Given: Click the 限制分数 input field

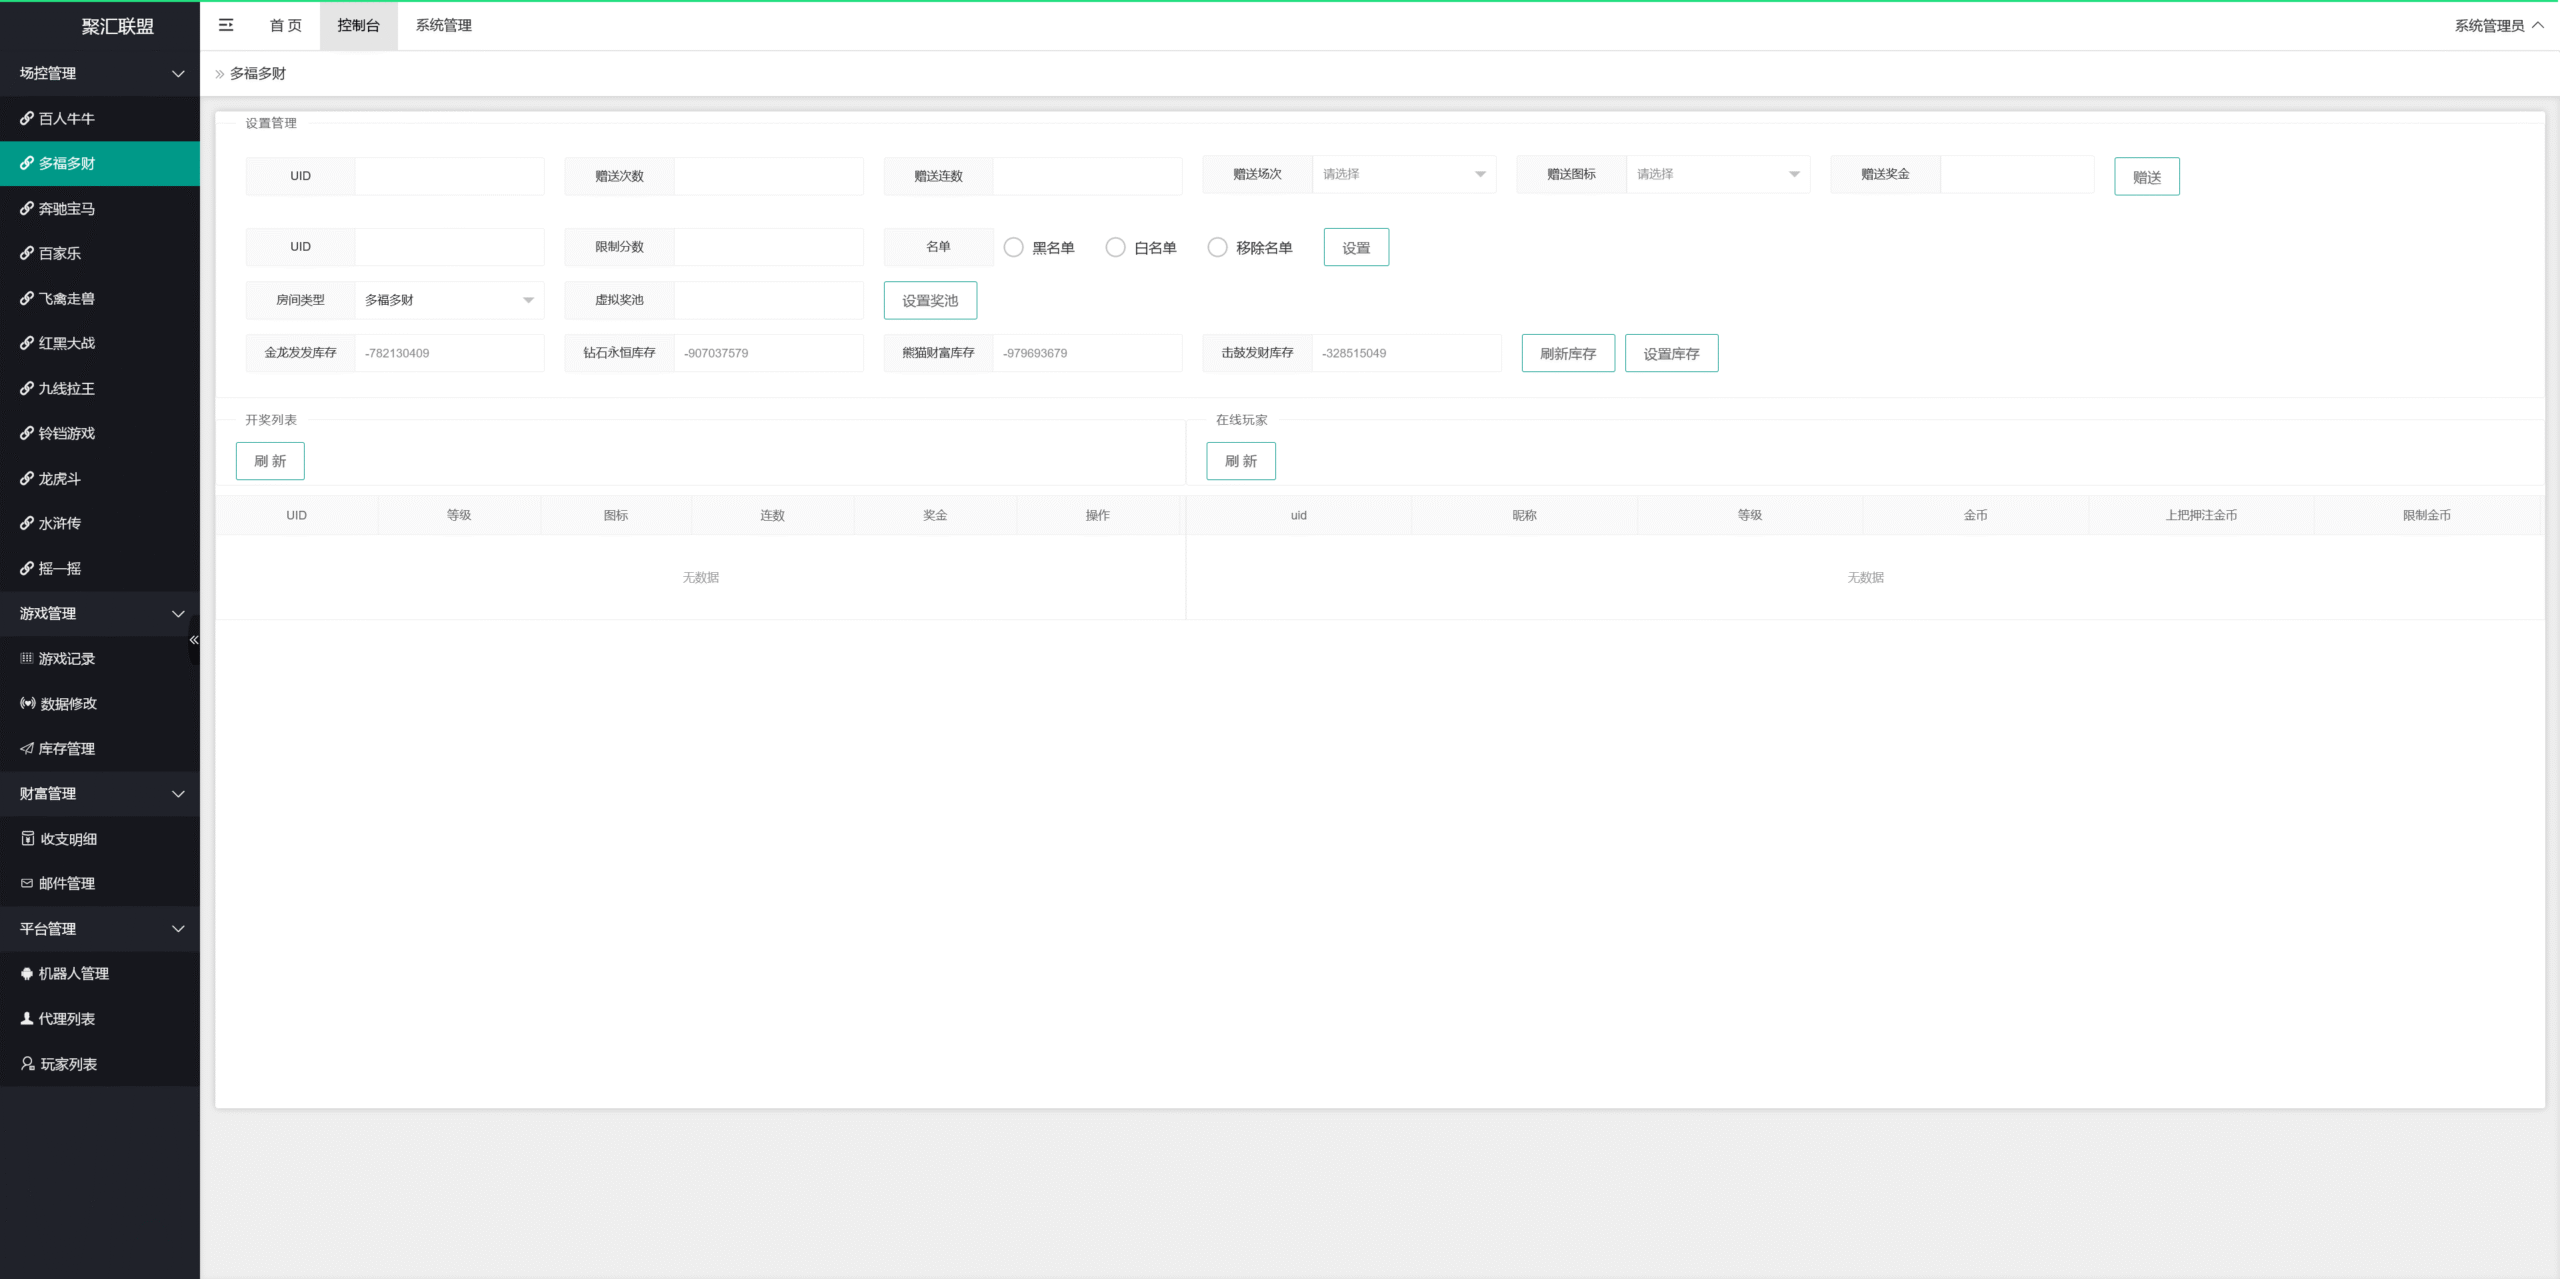Looking at the screenshot, I should [768, 247].
